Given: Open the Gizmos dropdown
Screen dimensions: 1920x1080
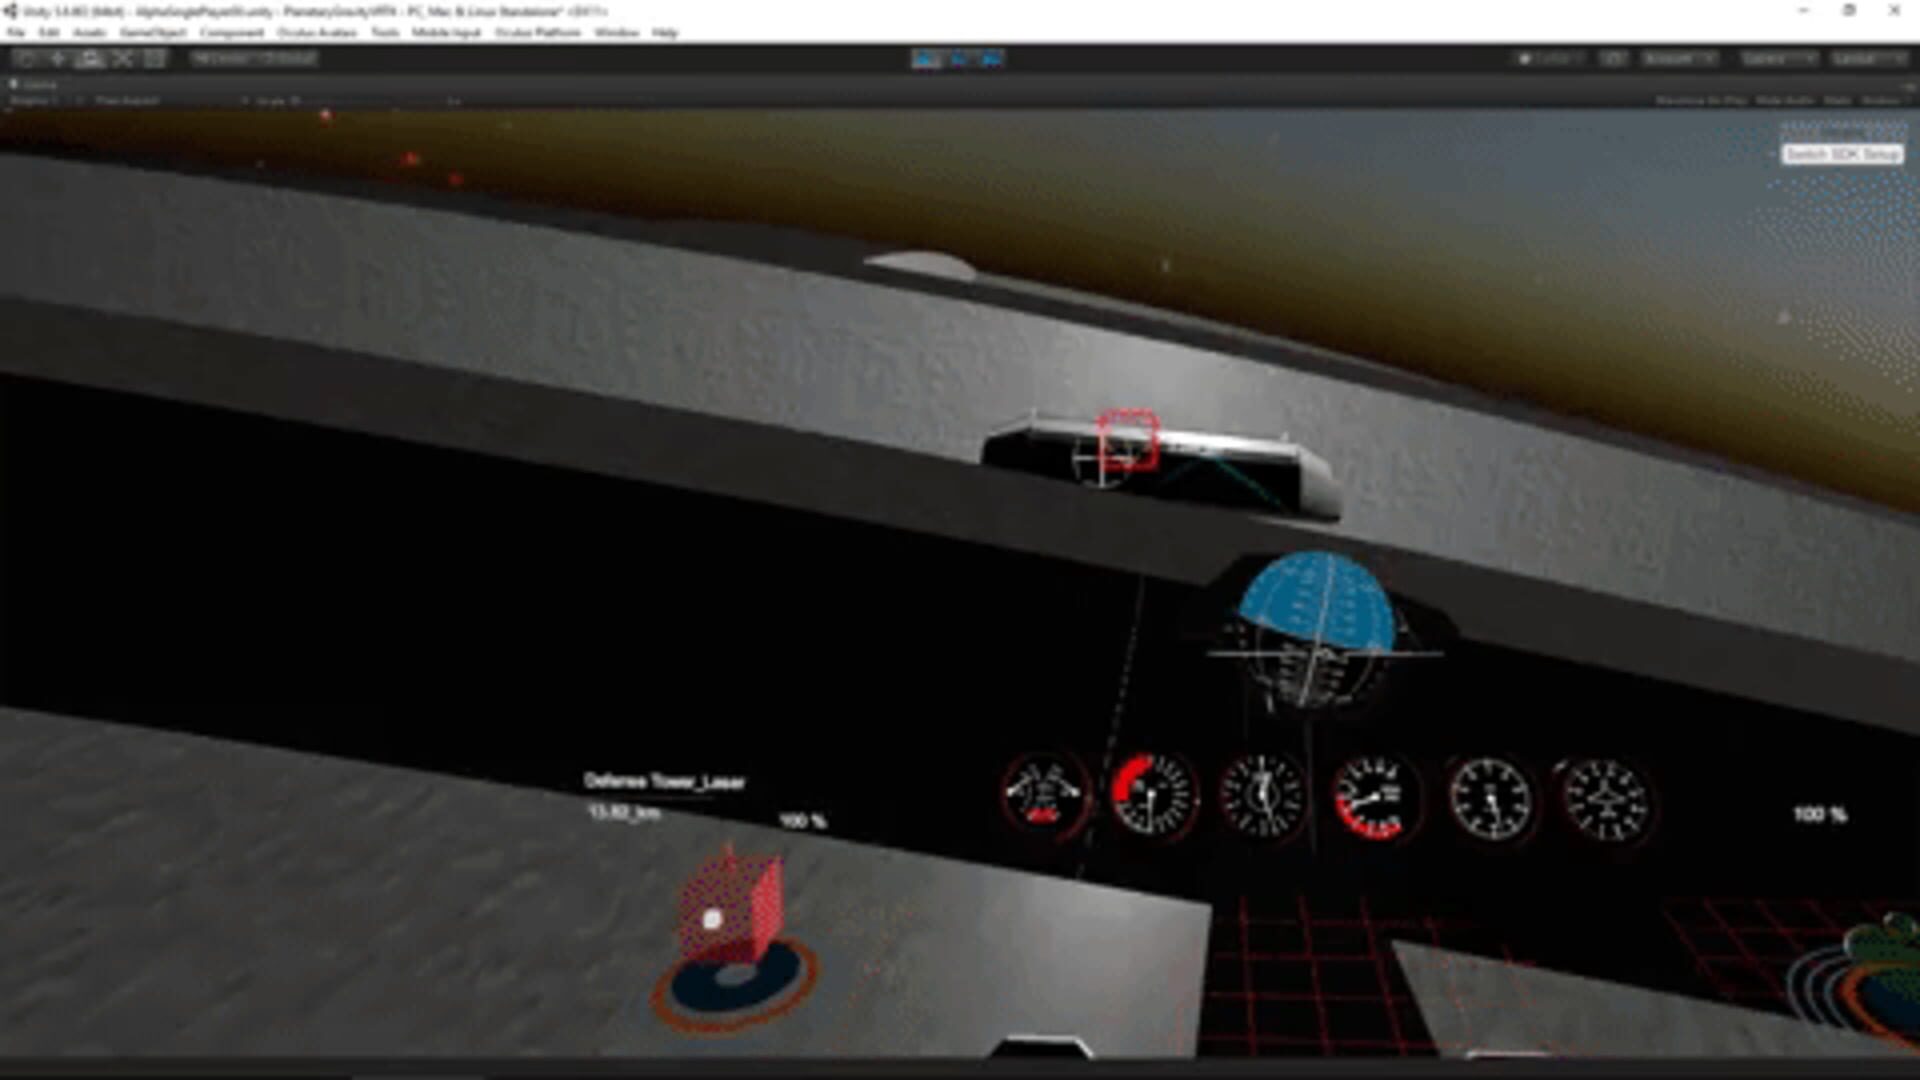Looking at the screenshot, I should coord(1882,101).
